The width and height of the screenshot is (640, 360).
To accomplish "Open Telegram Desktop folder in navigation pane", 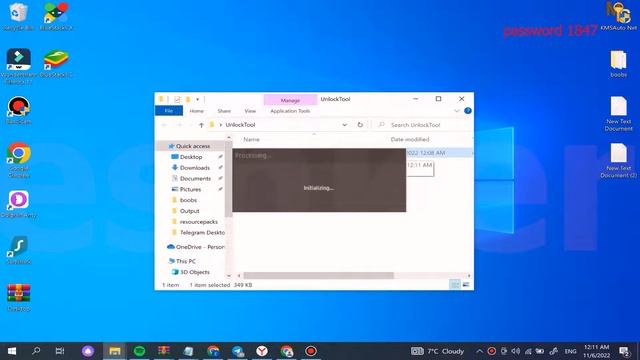I will [202, 232].
